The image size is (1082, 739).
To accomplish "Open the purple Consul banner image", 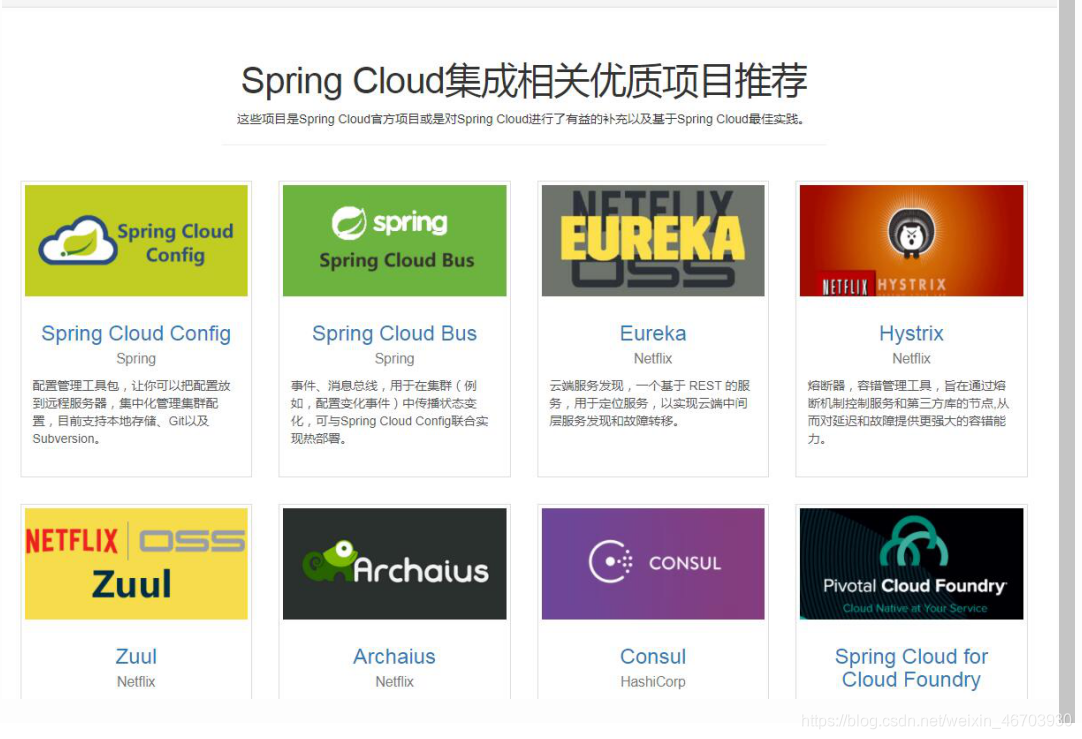I will coord(653,564).
